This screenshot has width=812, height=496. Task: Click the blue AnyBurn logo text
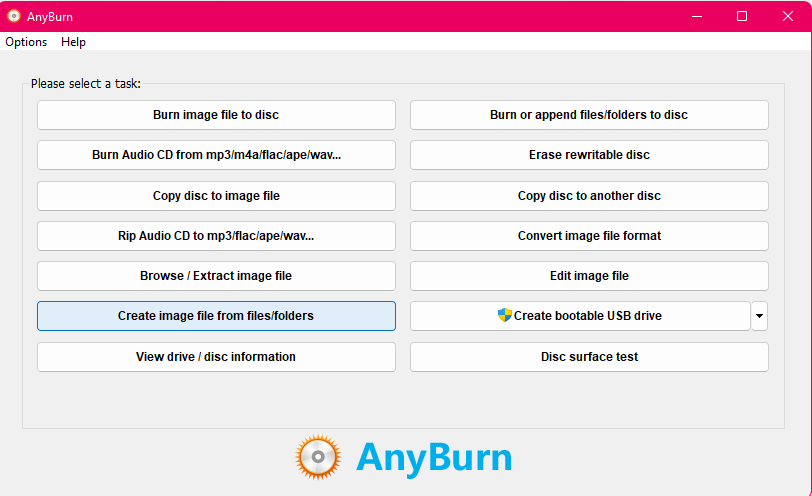pyautogui.click(x=434, y=458)
